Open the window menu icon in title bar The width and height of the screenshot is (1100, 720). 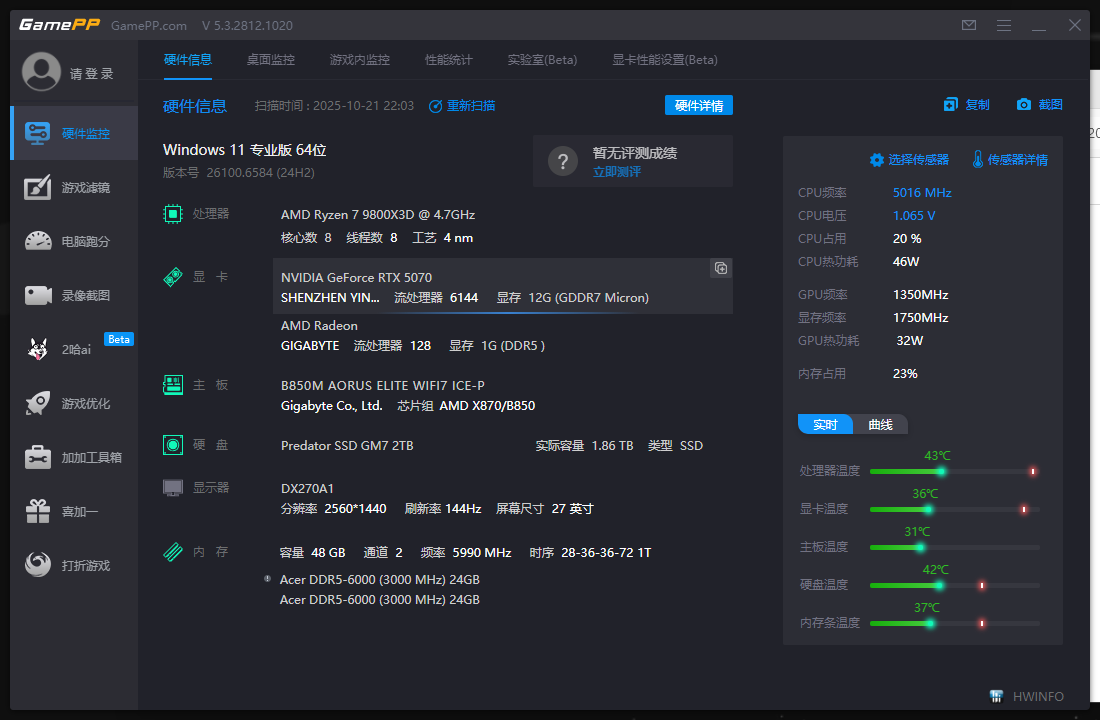click(x=1004, y=25)
